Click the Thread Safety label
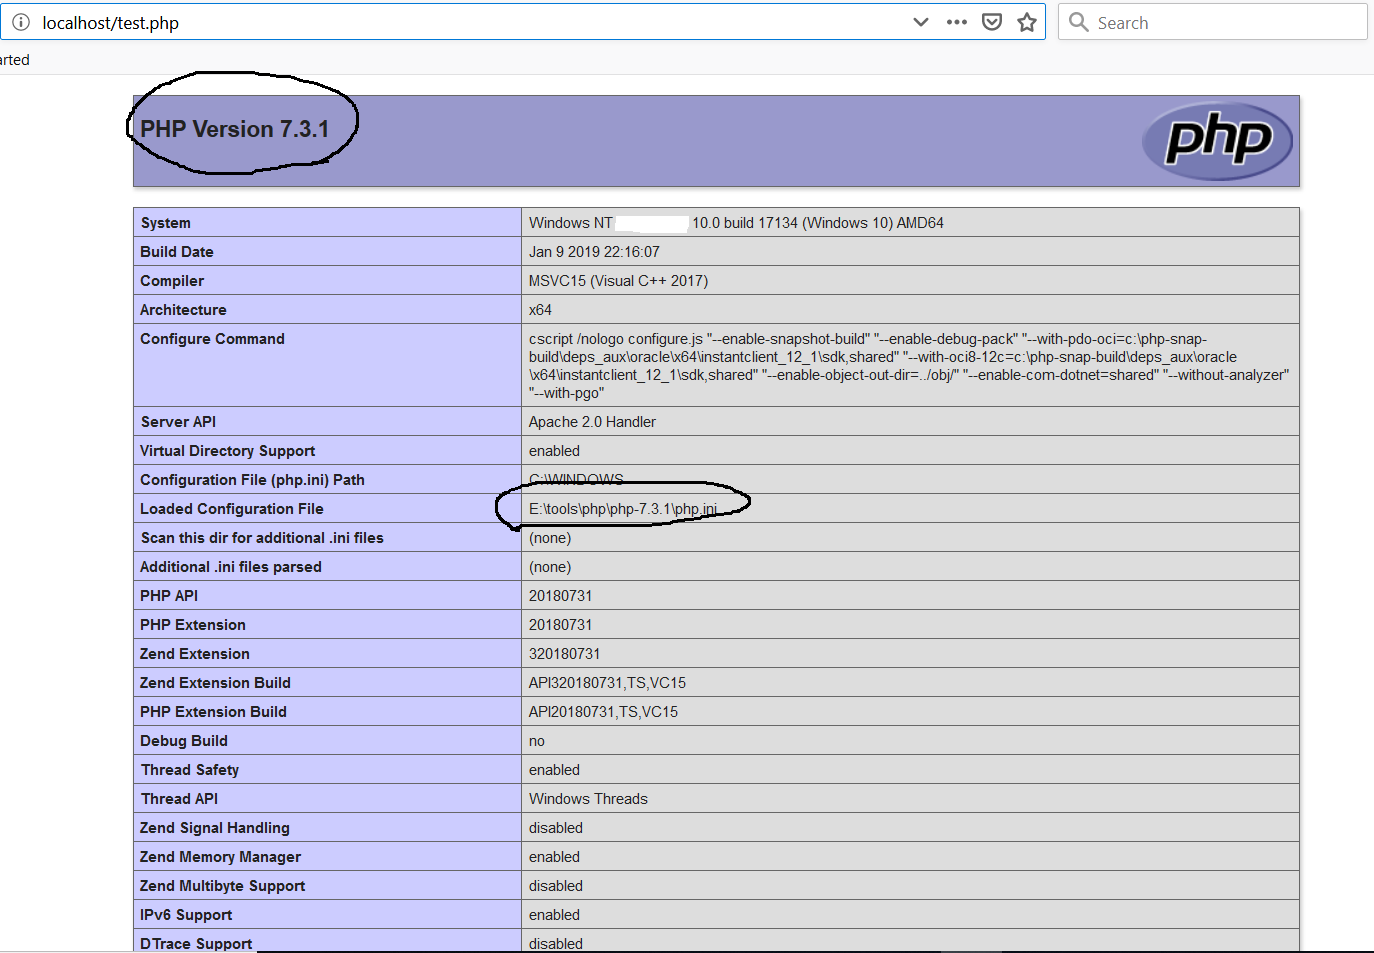The width and height of the screenshot is (1374, 953). pos(190,770)
